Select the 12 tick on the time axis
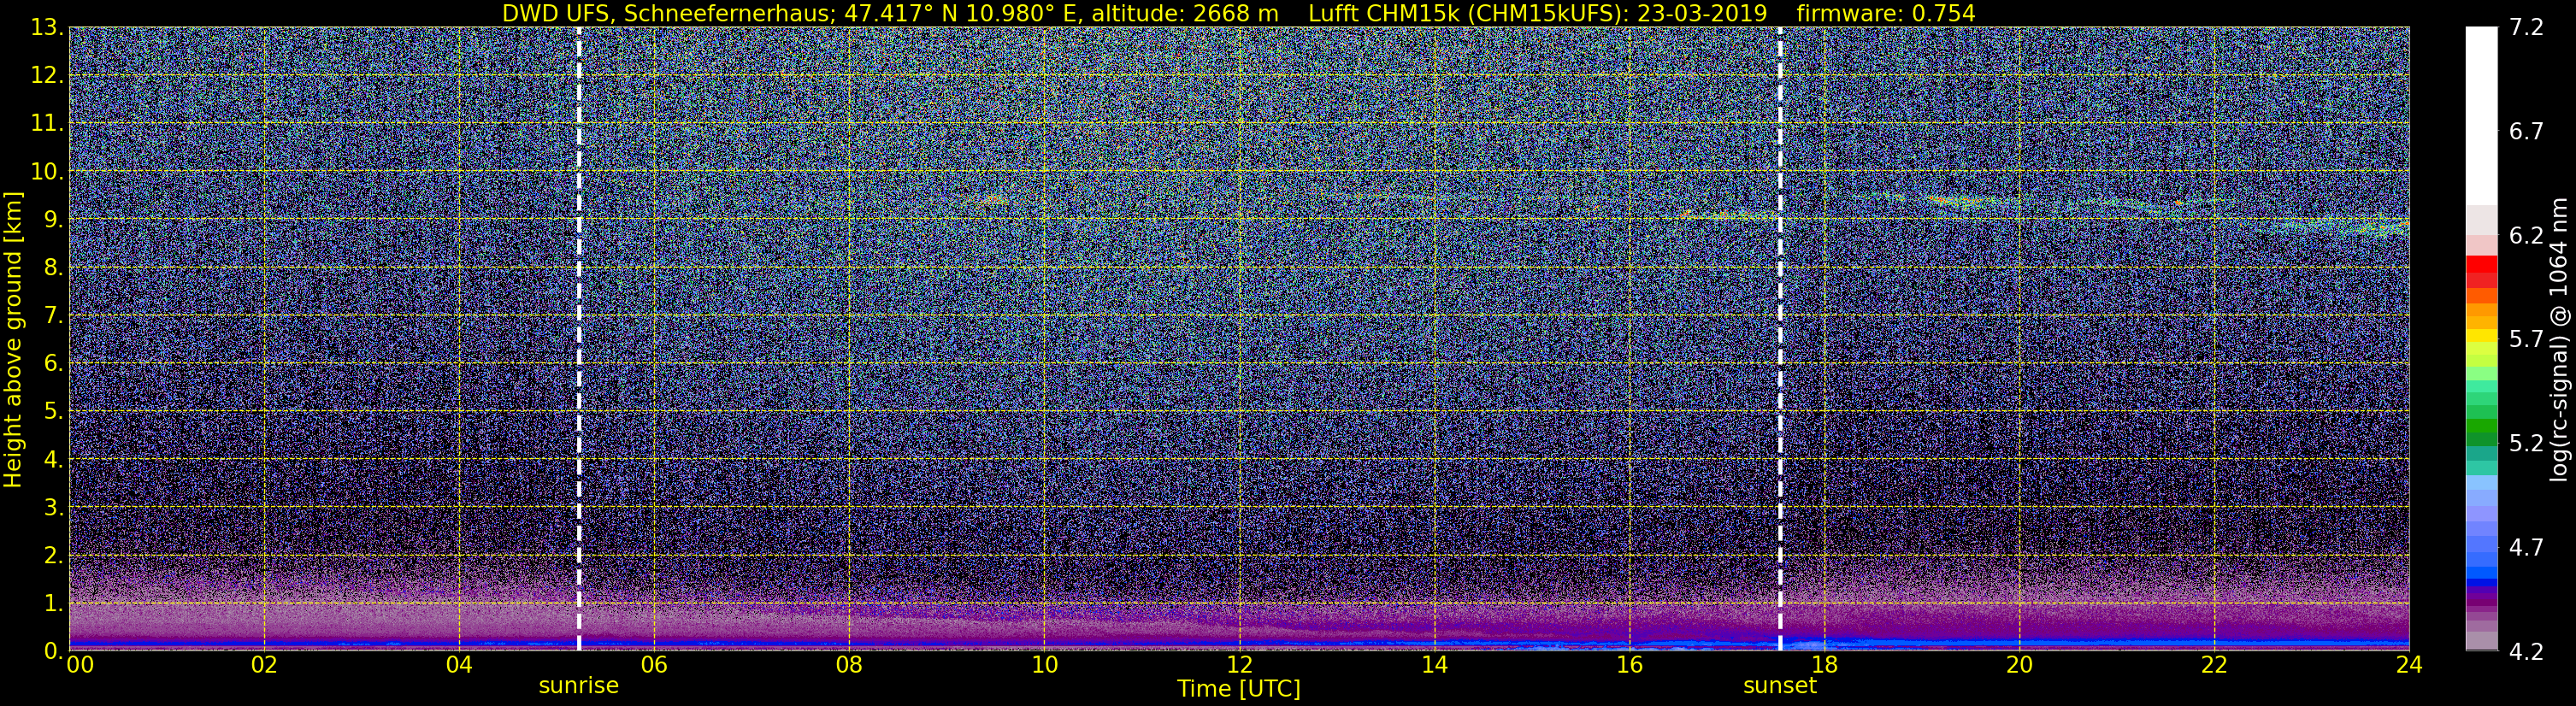The image size is (2576, 706). (x=1239, y=665)
